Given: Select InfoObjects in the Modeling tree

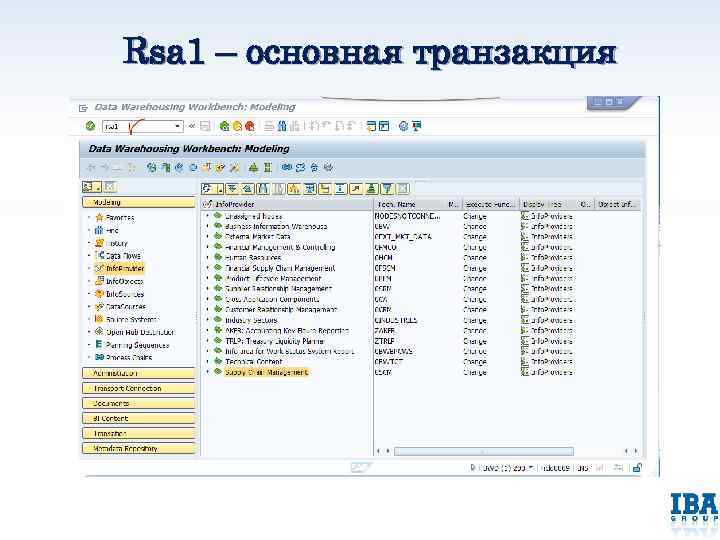Looking at the screenshot, I should pyautogui.click(x=124, y=281).
